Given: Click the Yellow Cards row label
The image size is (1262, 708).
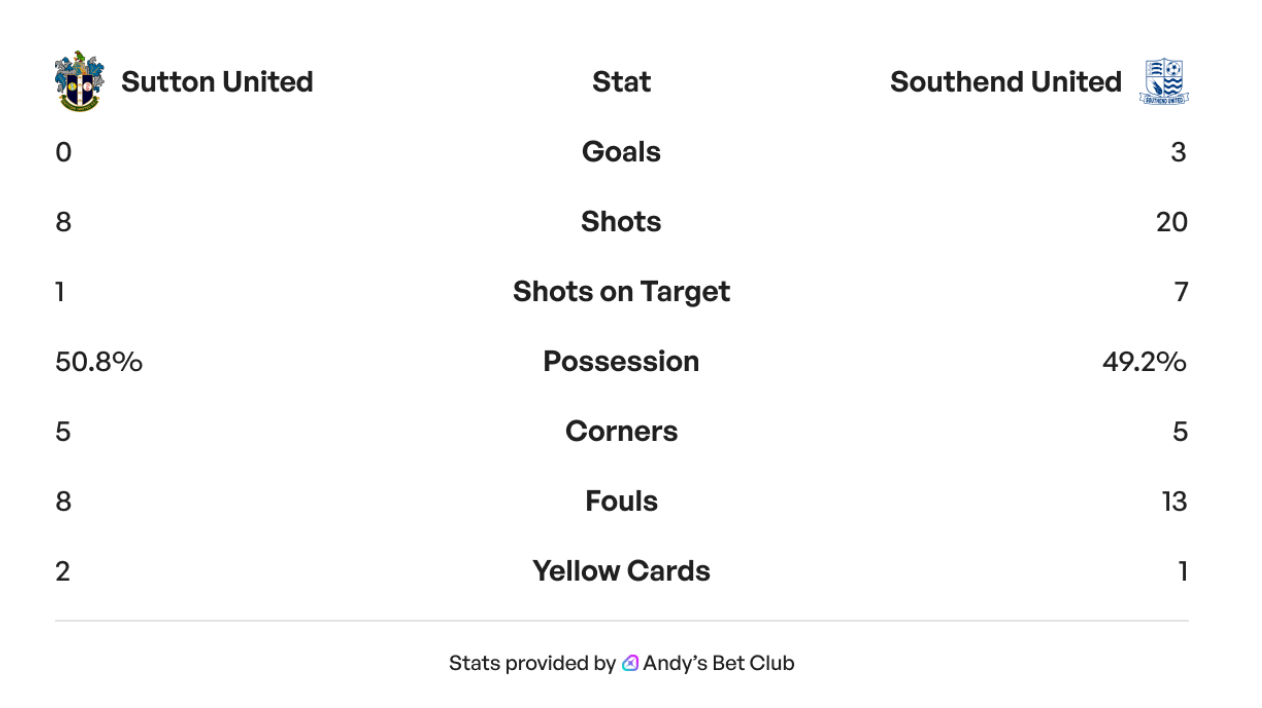Looking at the screenshot, I should click(621, 572).
